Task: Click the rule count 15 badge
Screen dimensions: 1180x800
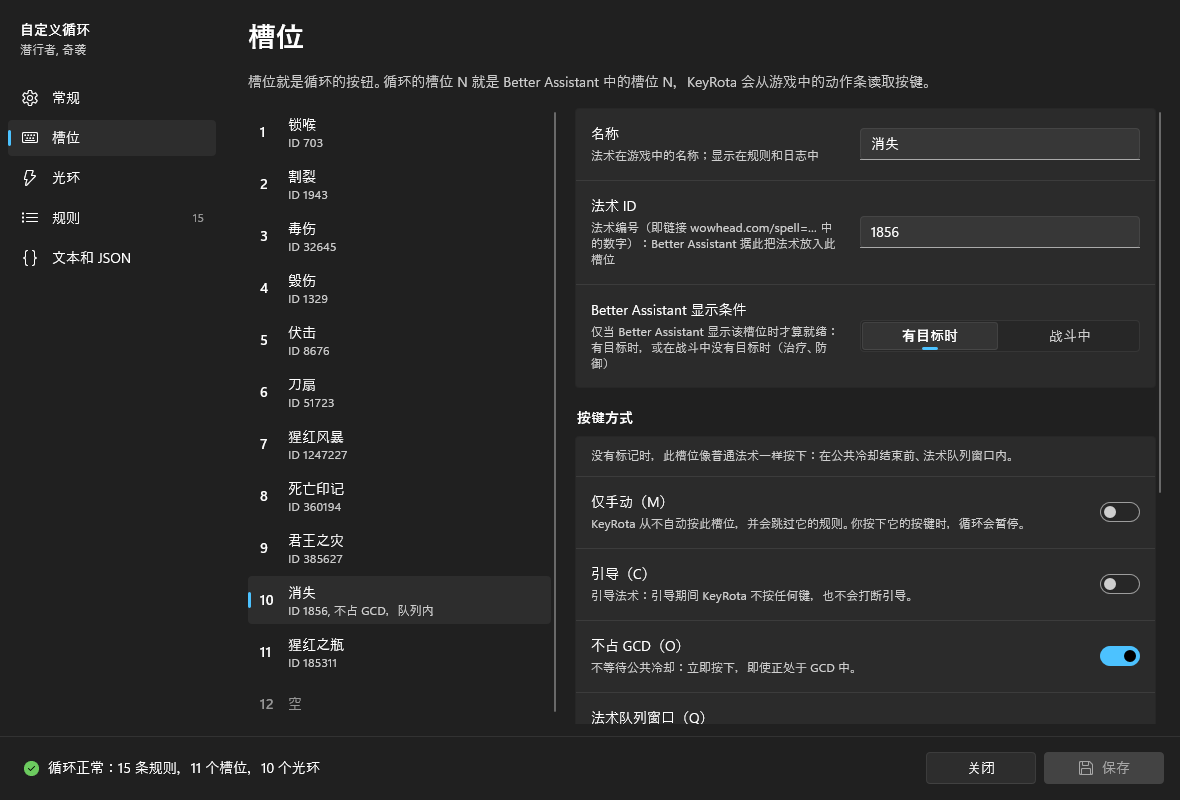Action: pyautogui.click(x=198, y=218)
